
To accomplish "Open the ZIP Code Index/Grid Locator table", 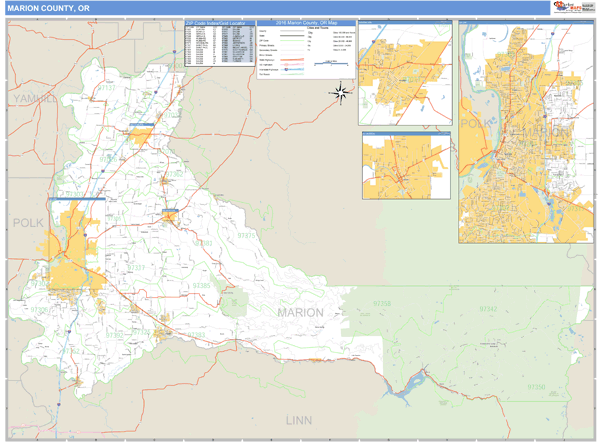I will 220,43.
